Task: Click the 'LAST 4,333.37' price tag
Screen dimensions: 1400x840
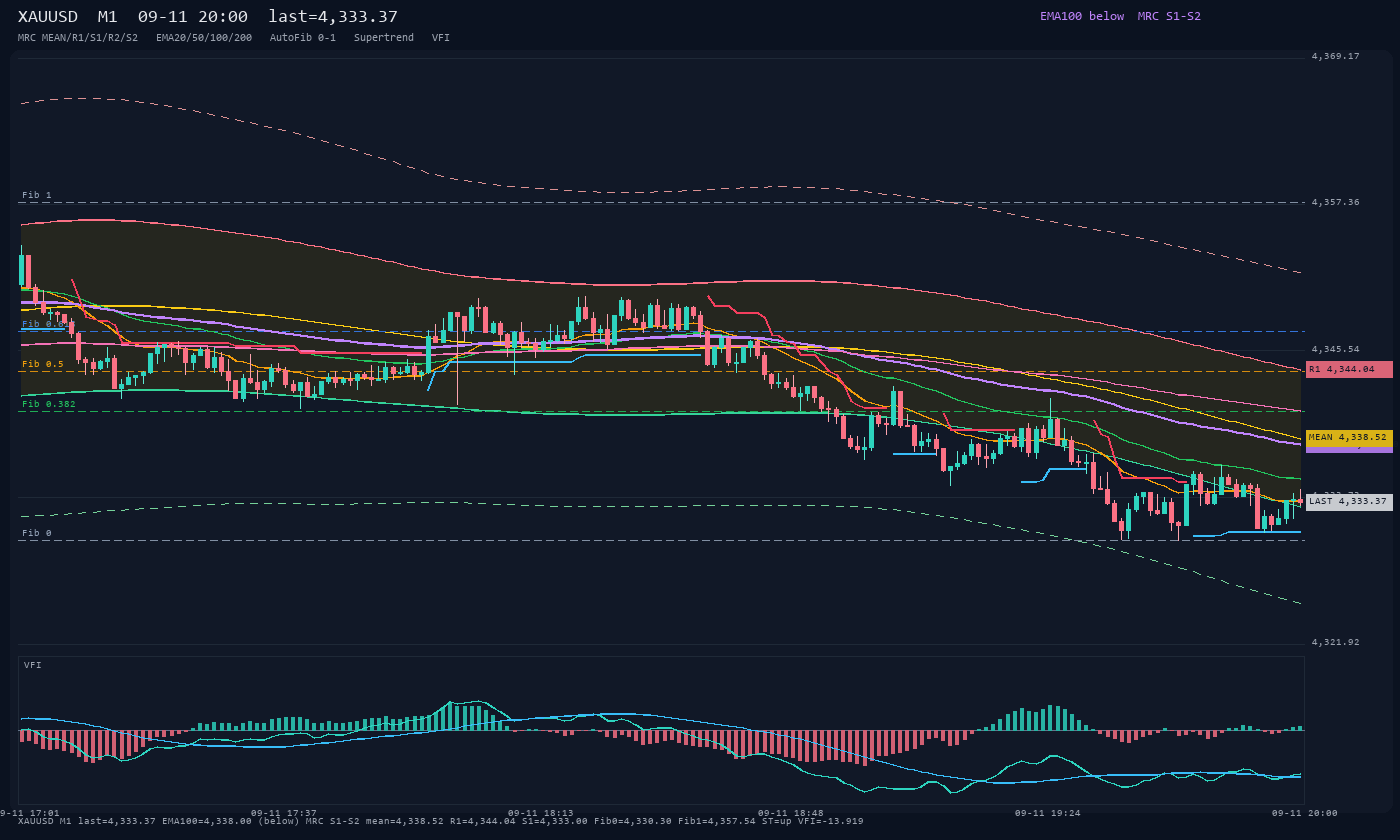Action: [1349, 501]
